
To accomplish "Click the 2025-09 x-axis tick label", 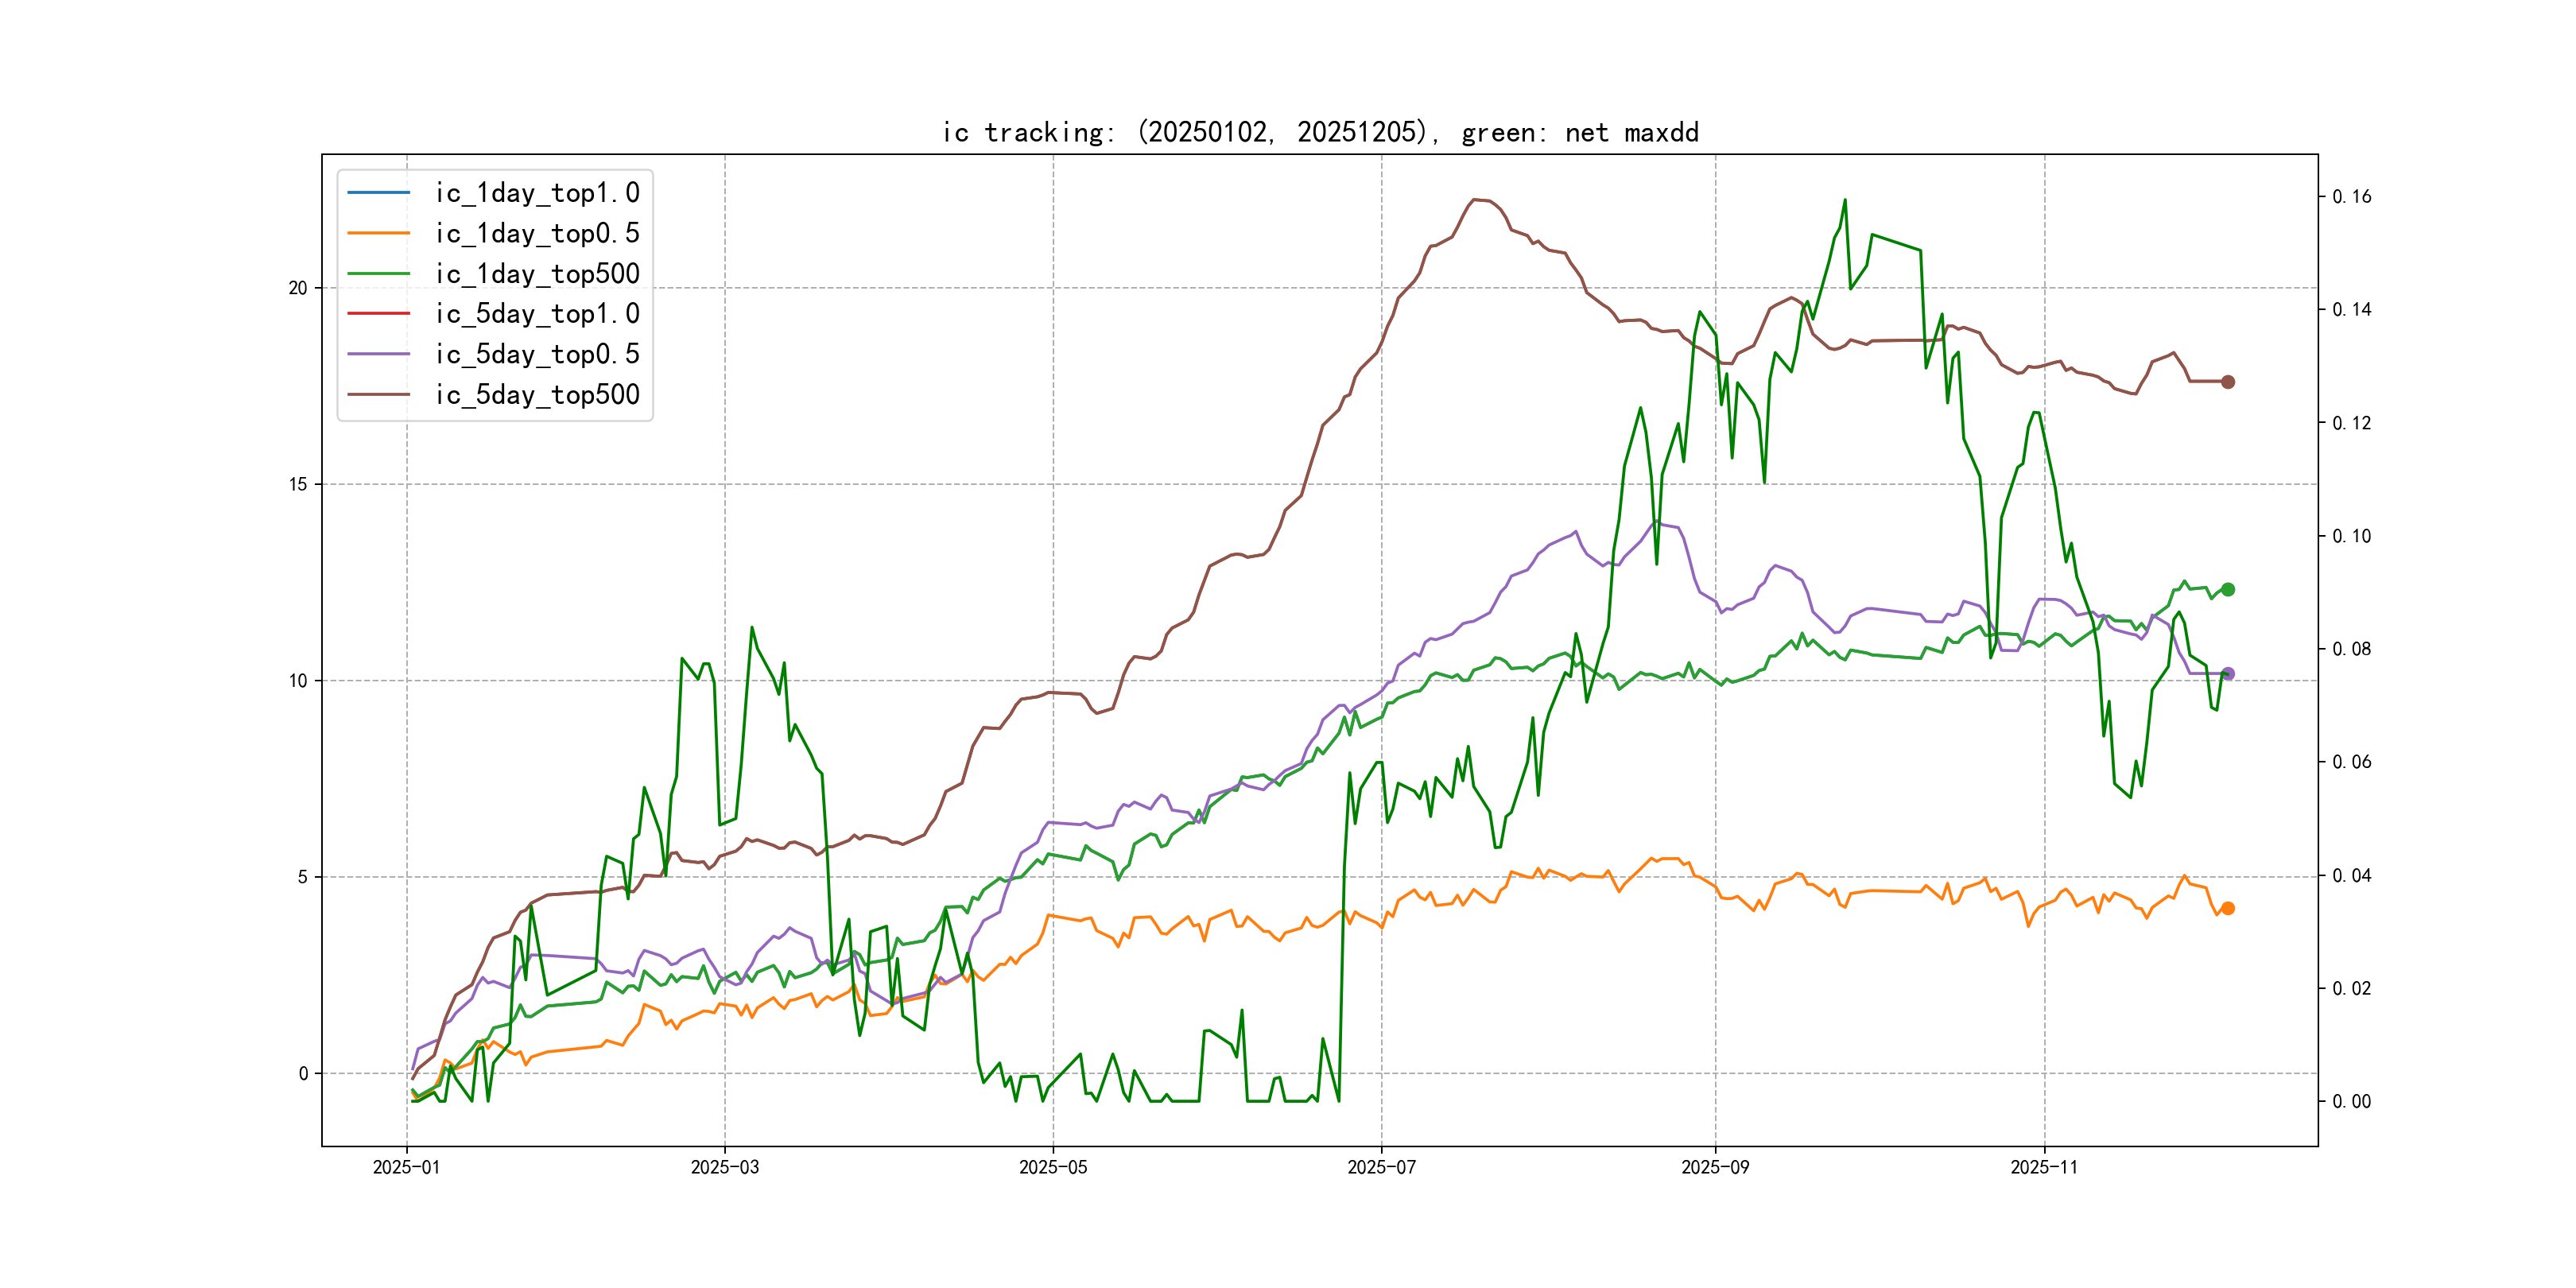I will coord(1715,1168).
